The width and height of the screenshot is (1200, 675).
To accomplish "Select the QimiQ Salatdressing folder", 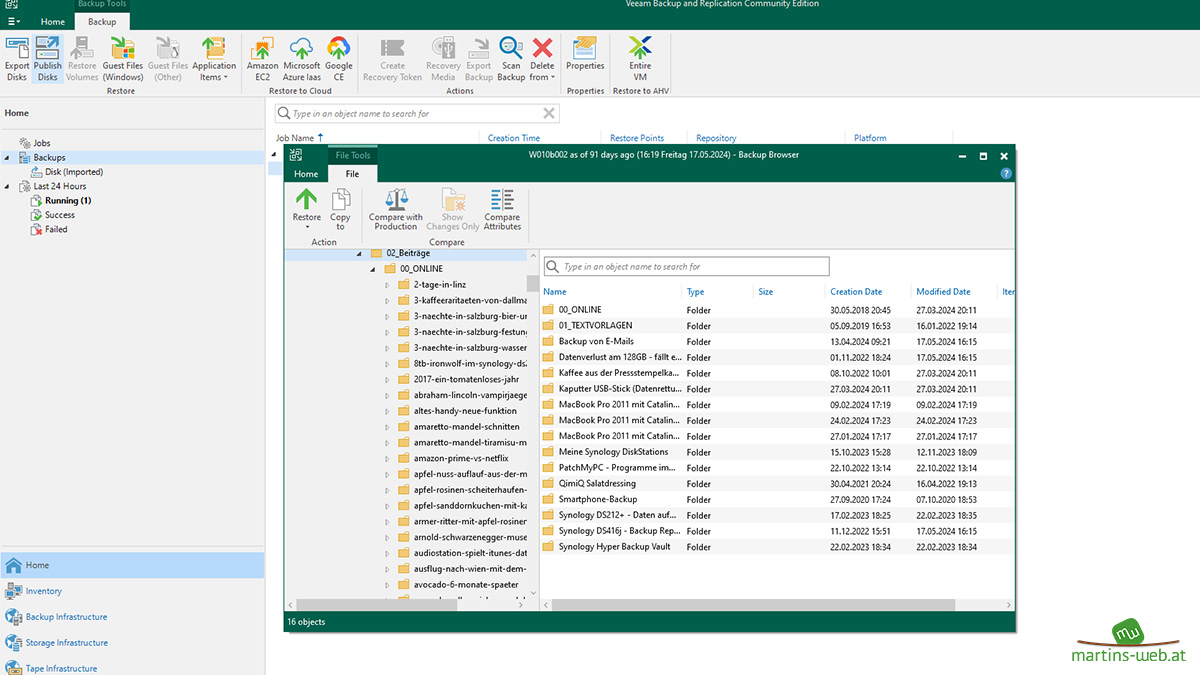I will (x=778, y=483).
